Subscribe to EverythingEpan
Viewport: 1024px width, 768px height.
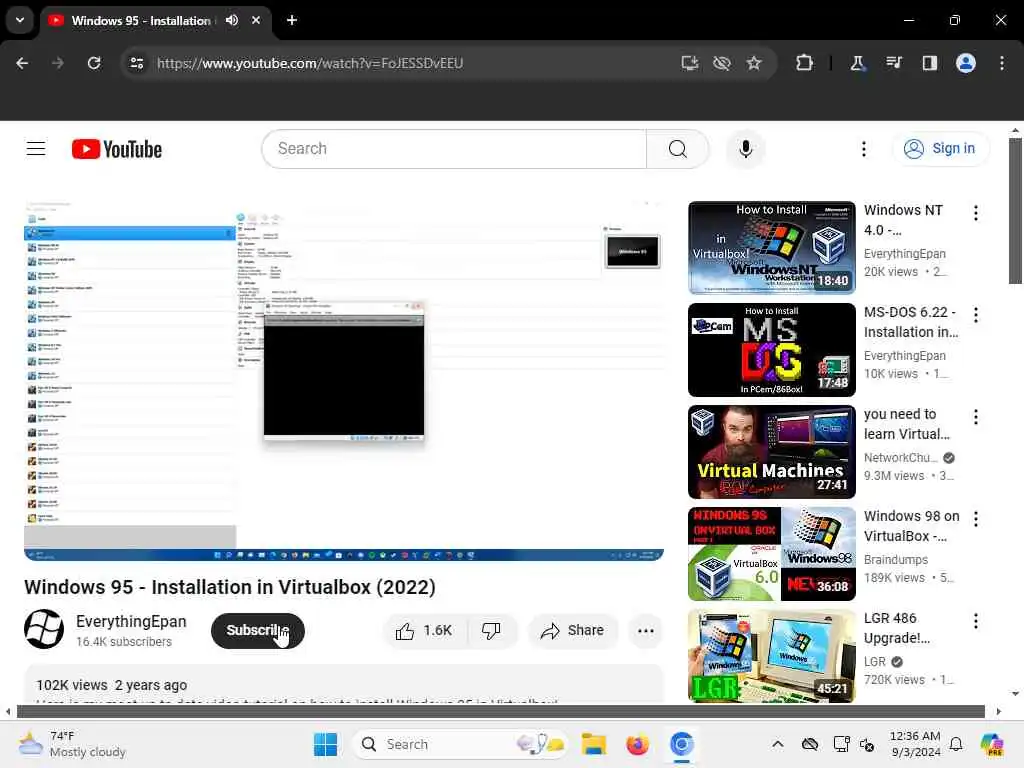[x=258, y=631]
